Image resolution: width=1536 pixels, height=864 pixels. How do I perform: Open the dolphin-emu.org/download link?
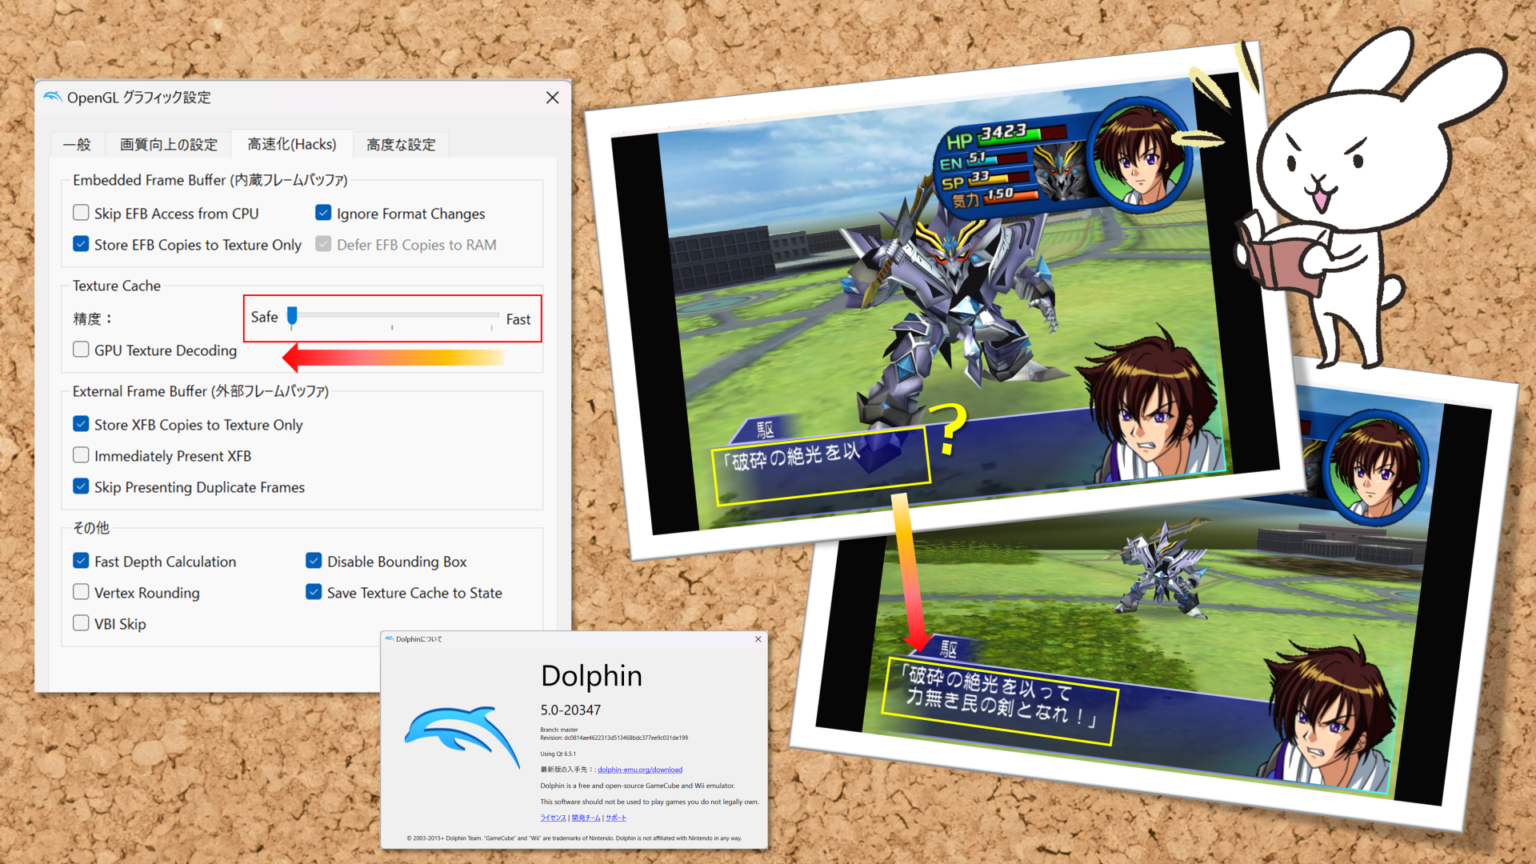click(x=639, y=770)
